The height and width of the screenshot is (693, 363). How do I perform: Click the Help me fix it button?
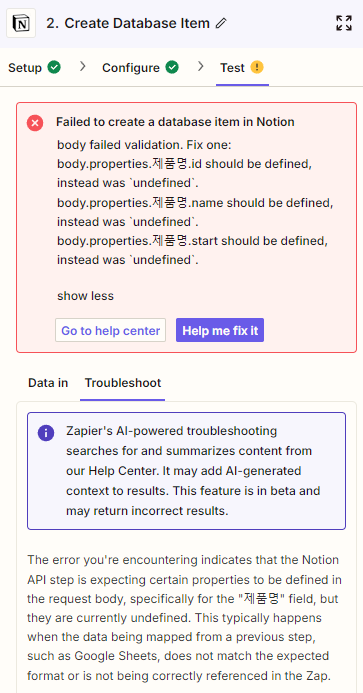point(220,330)
